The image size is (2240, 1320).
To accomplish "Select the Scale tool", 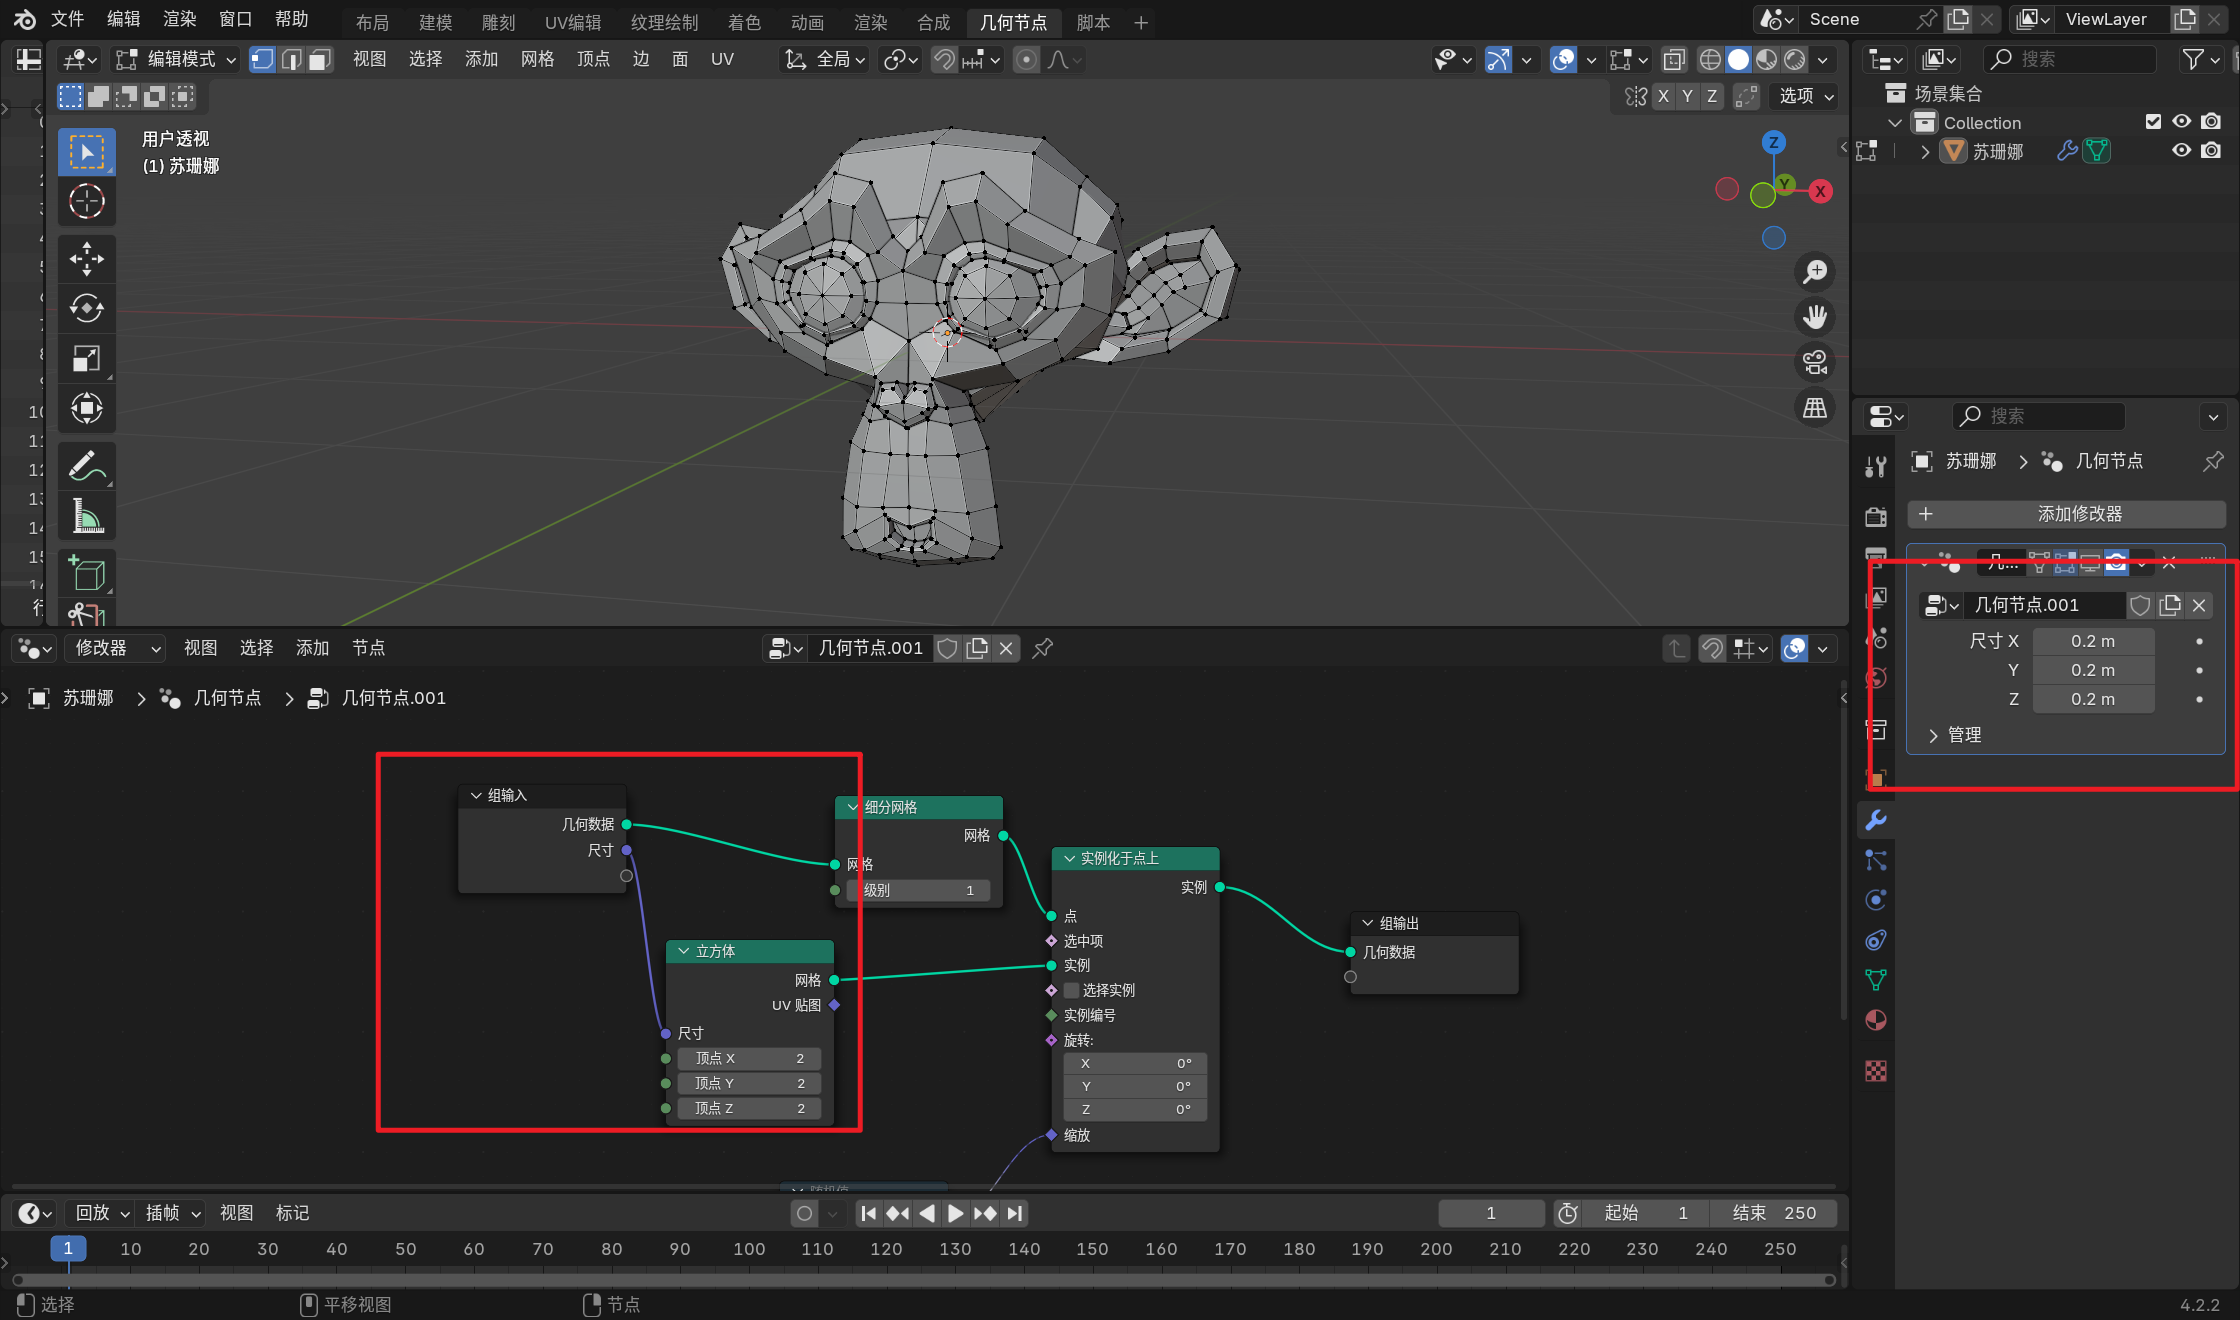I will (87, 358).
